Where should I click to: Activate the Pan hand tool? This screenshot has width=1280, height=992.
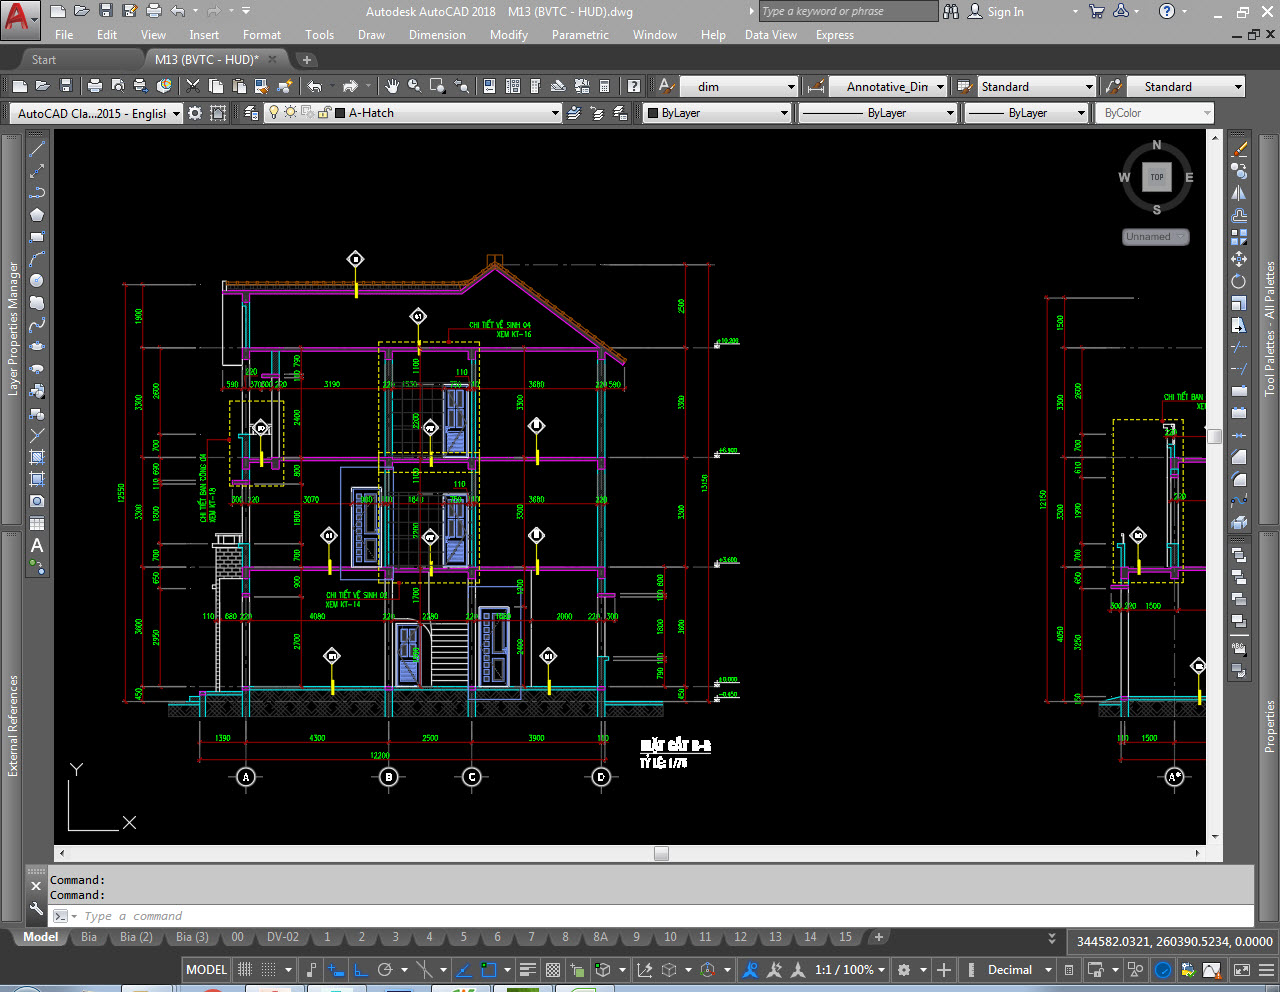click(392, 86)
